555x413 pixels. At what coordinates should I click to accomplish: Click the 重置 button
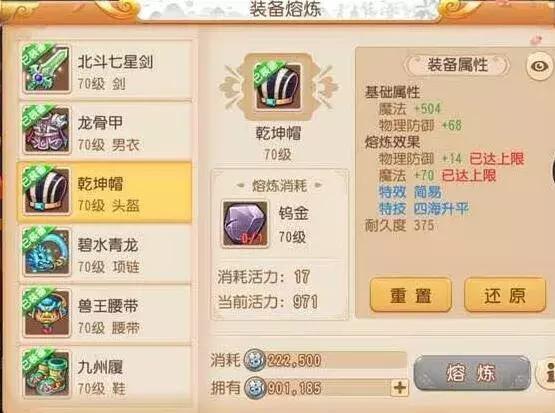411,295
